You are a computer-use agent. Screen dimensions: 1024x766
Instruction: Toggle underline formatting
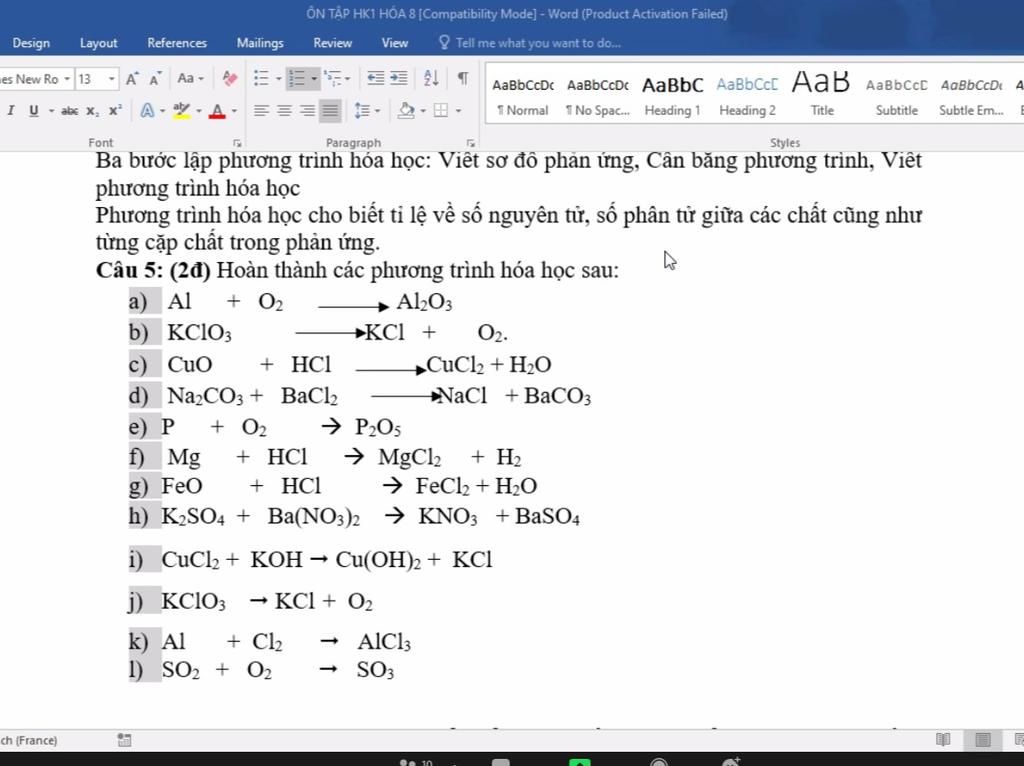click(33, 110)
